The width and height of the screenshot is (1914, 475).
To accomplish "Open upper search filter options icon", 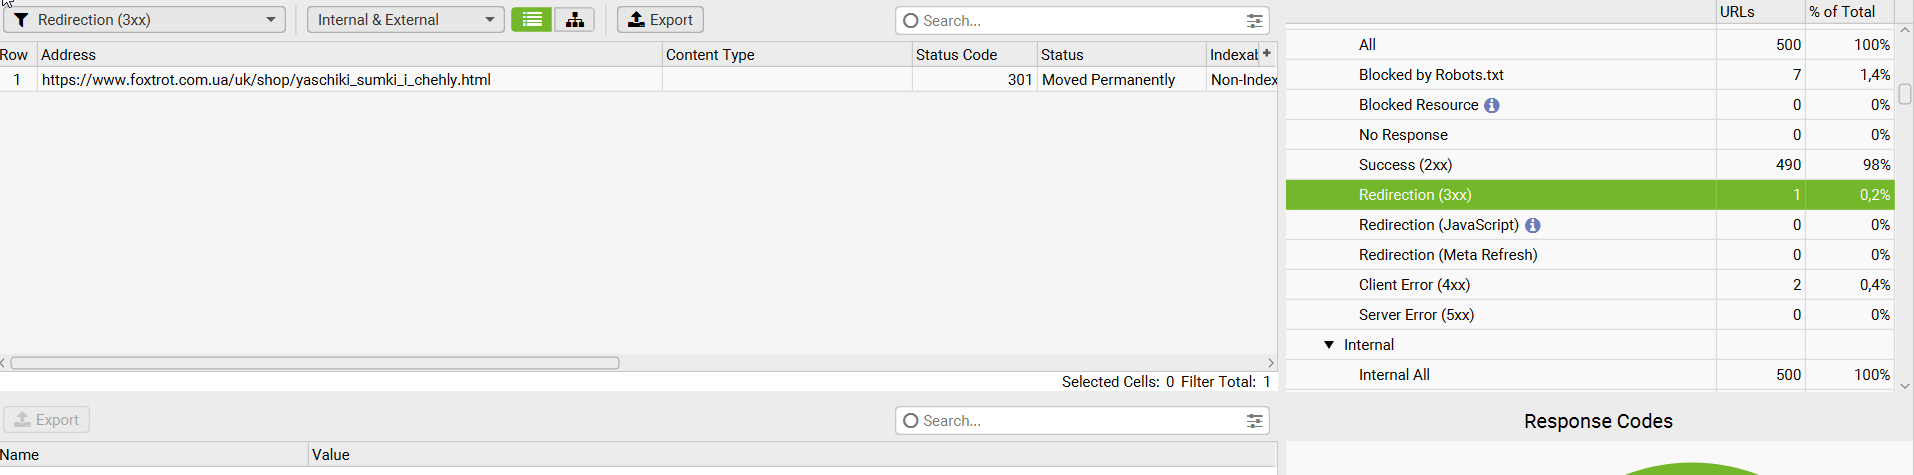I will click(x=1254, y=21).
